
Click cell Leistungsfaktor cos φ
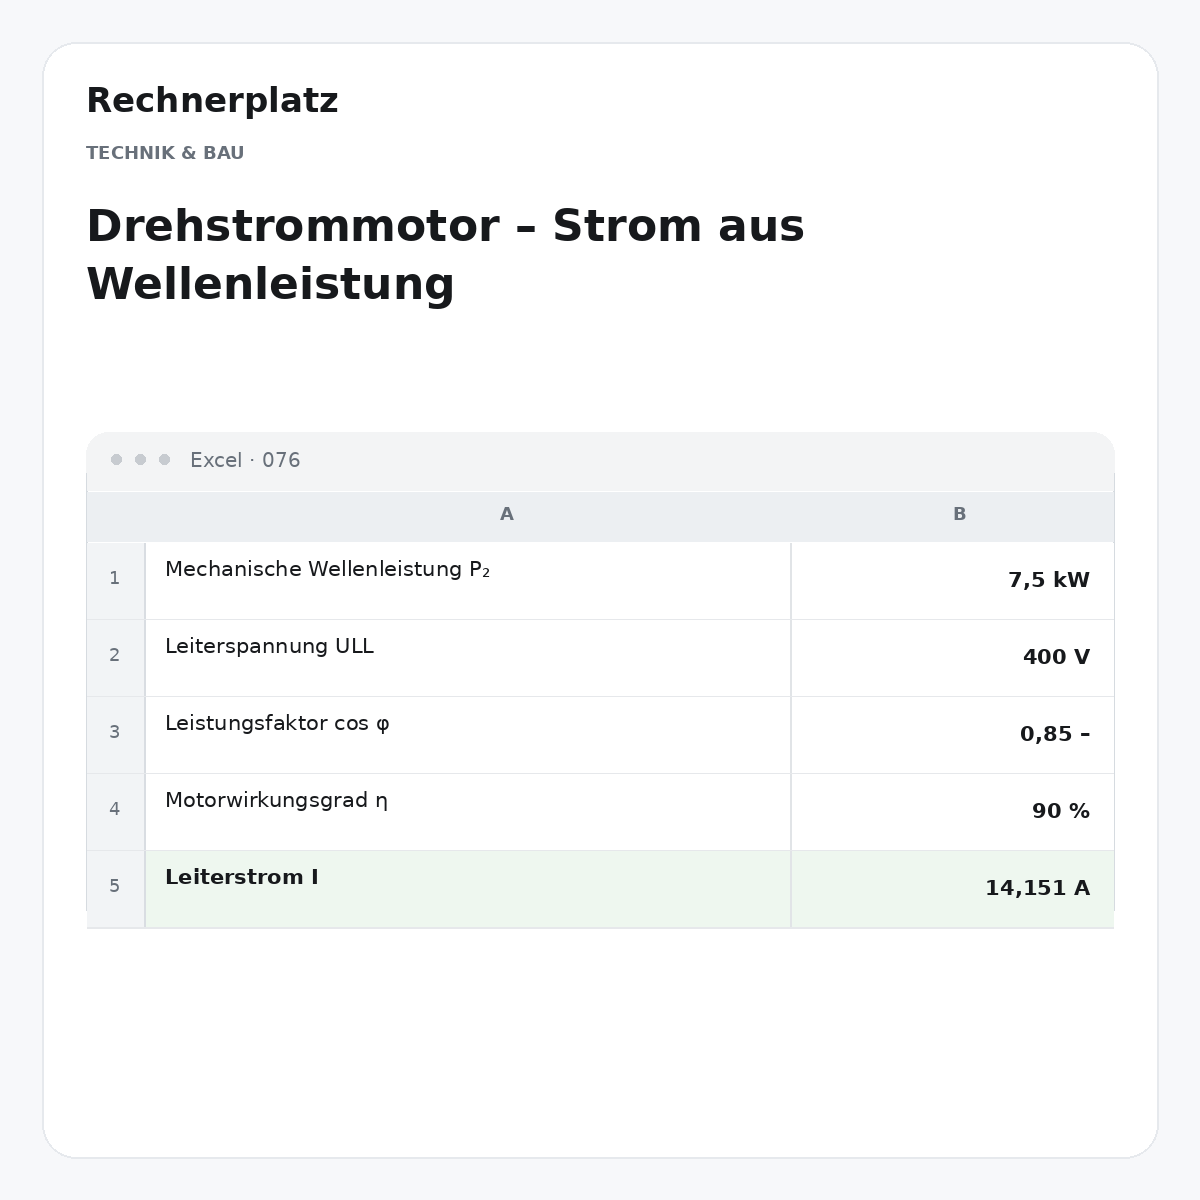[468, 734]
